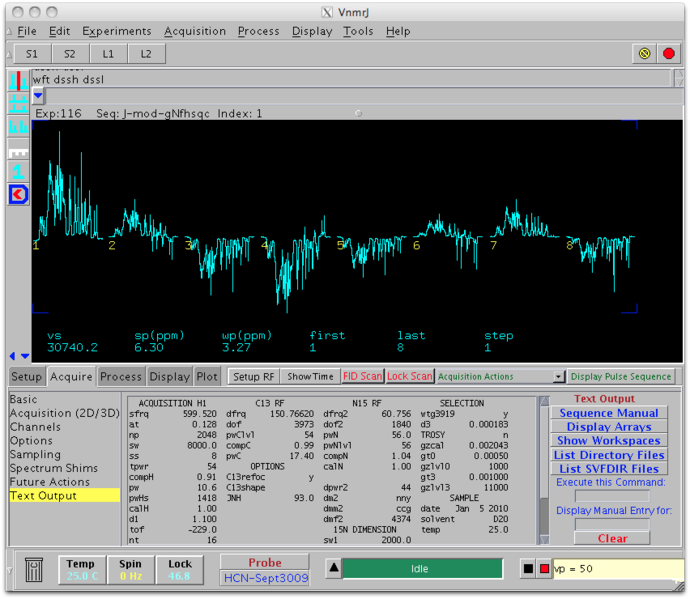Expand the status message triangle next to Idle
Image resolution: width=690 pixels, height=599 pixels.
(334, 569)
